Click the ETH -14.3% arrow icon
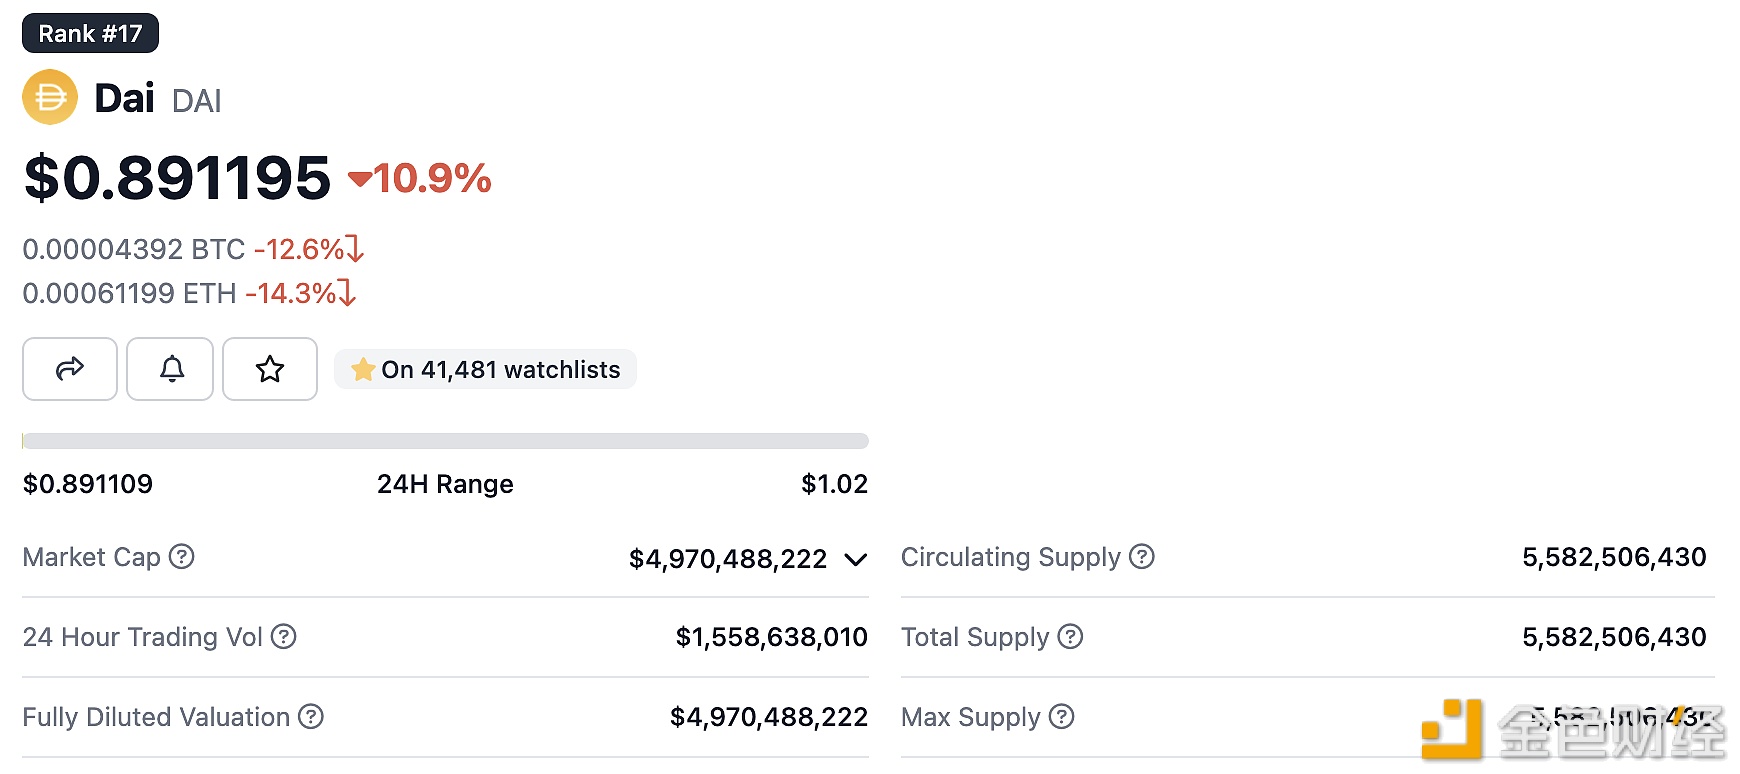The height and width of the screenshot is (774, 1740). pos(347,292)
